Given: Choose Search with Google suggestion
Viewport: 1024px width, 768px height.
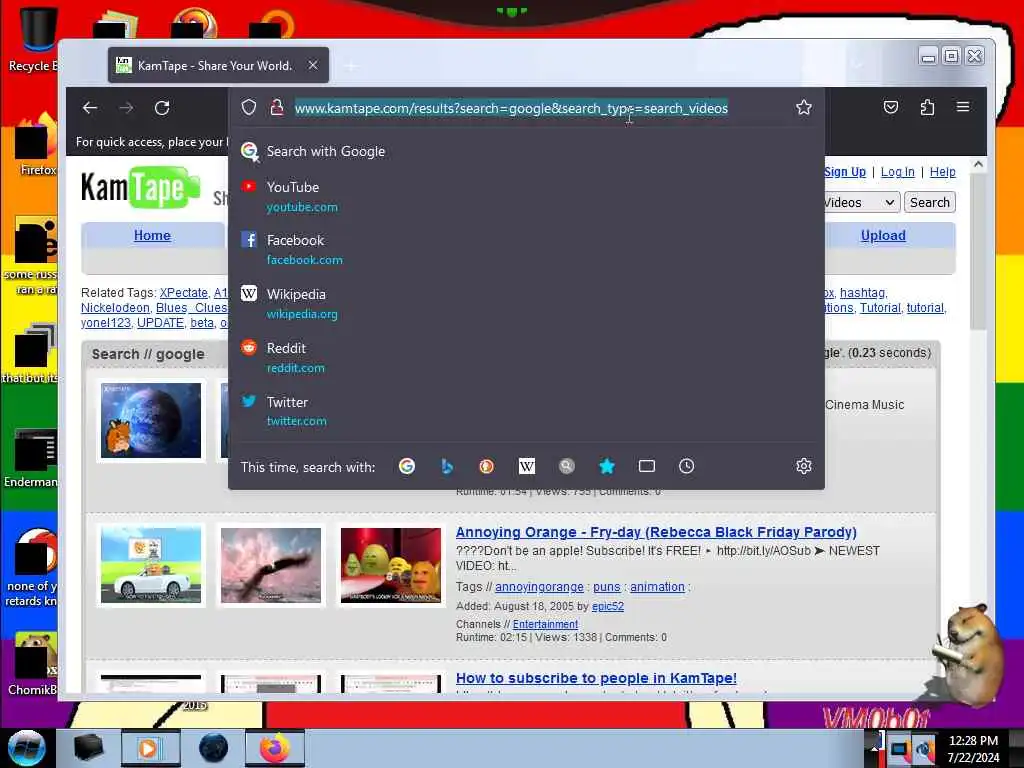Looking at the screenshot, I should pyautogui.click(x=526, y=152).
